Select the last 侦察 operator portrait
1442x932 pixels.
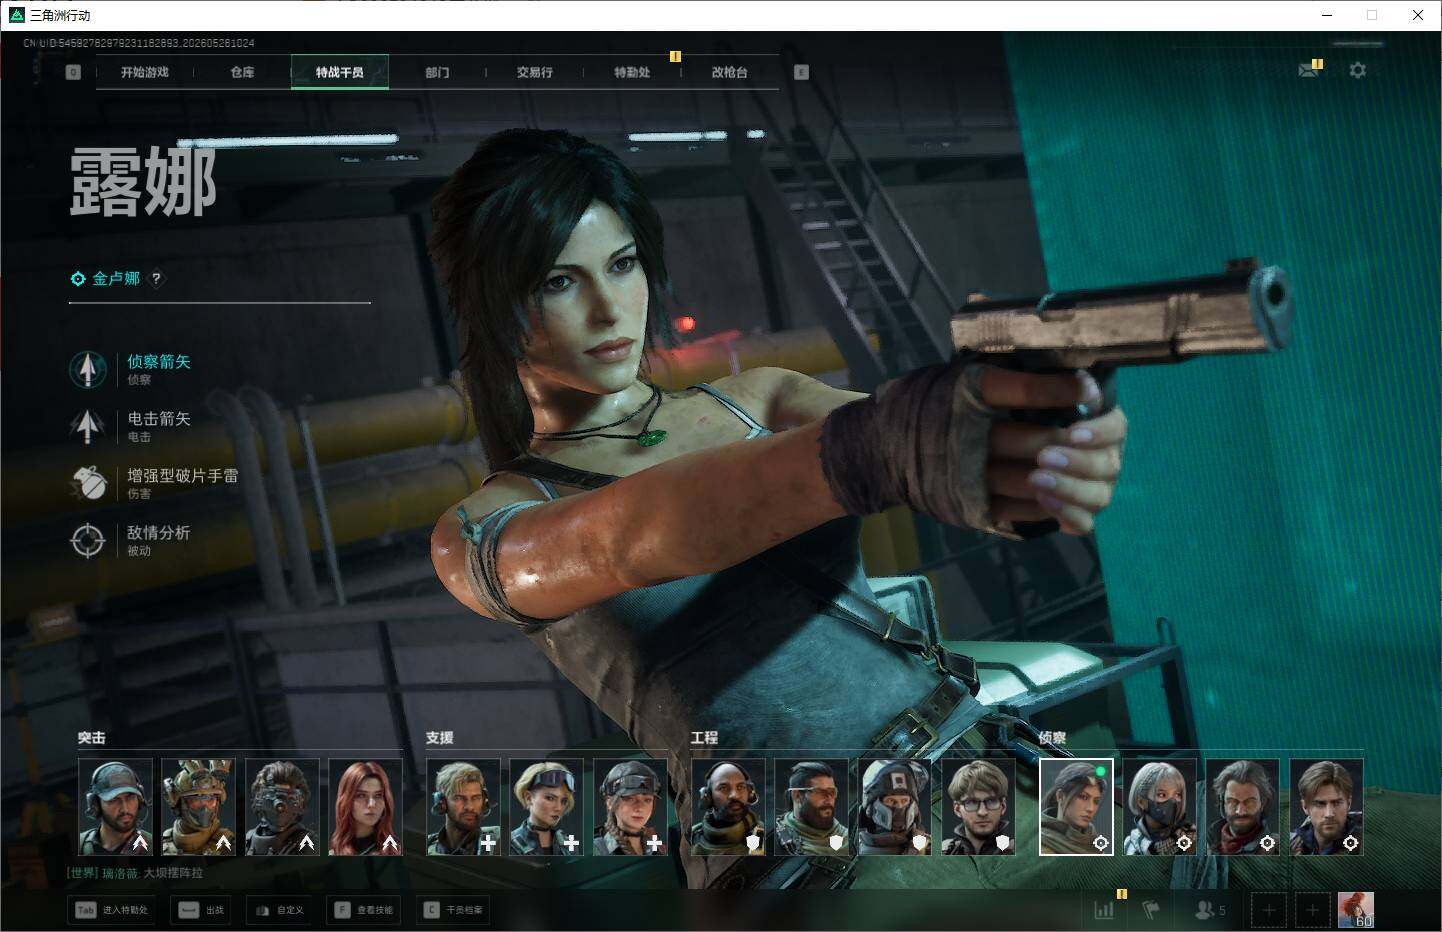coord(1326,807)
